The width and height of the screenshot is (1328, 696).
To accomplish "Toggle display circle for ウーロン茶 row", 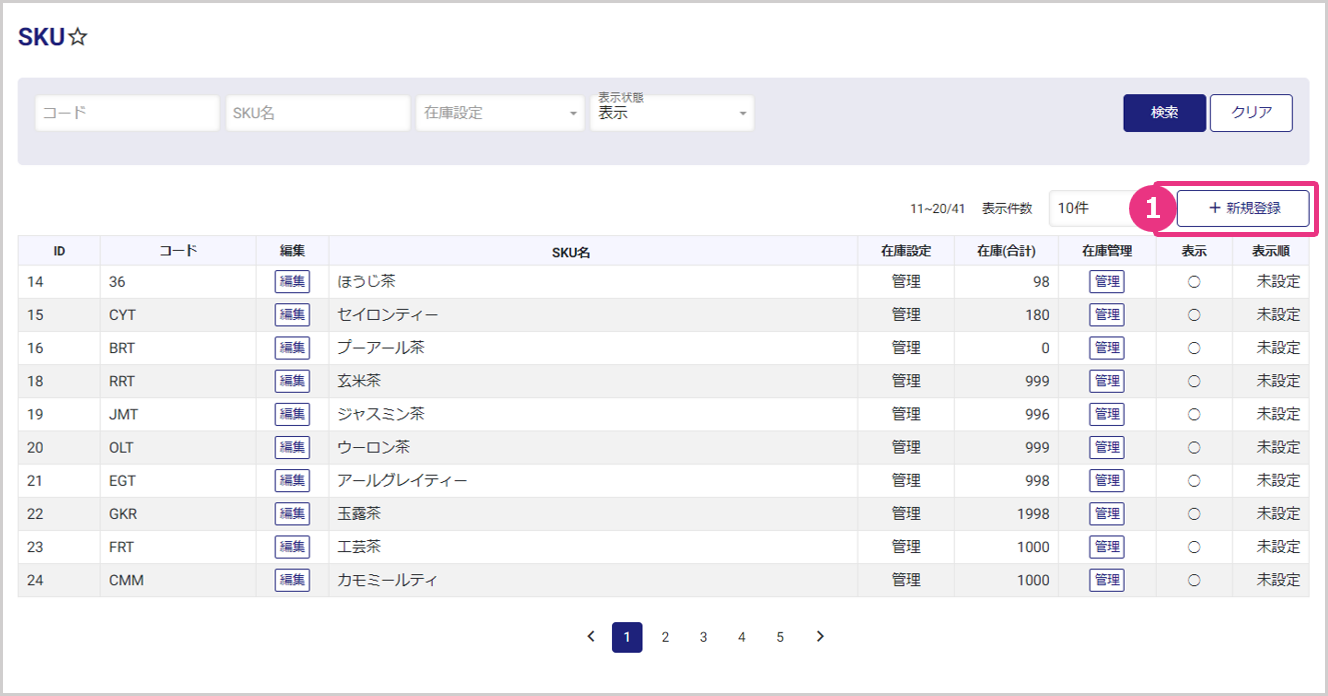I will pos(1194,447).
